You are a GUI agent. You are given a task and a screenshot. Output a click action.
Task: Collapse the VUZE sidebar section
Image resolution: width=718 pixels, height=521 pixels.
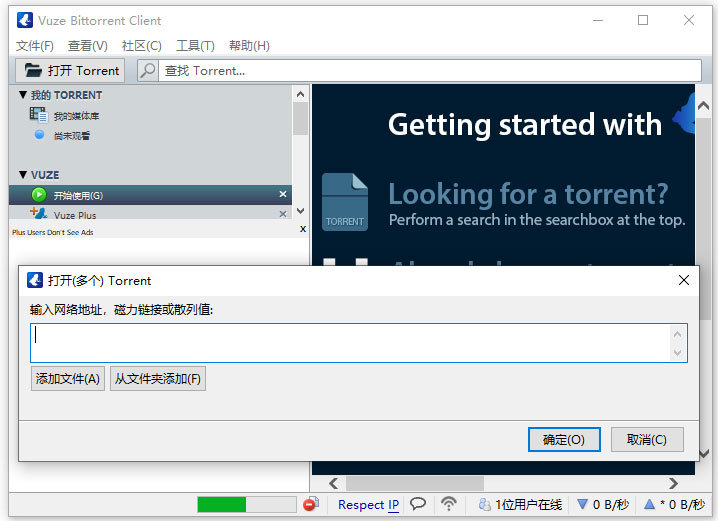[x=23, y=174]
